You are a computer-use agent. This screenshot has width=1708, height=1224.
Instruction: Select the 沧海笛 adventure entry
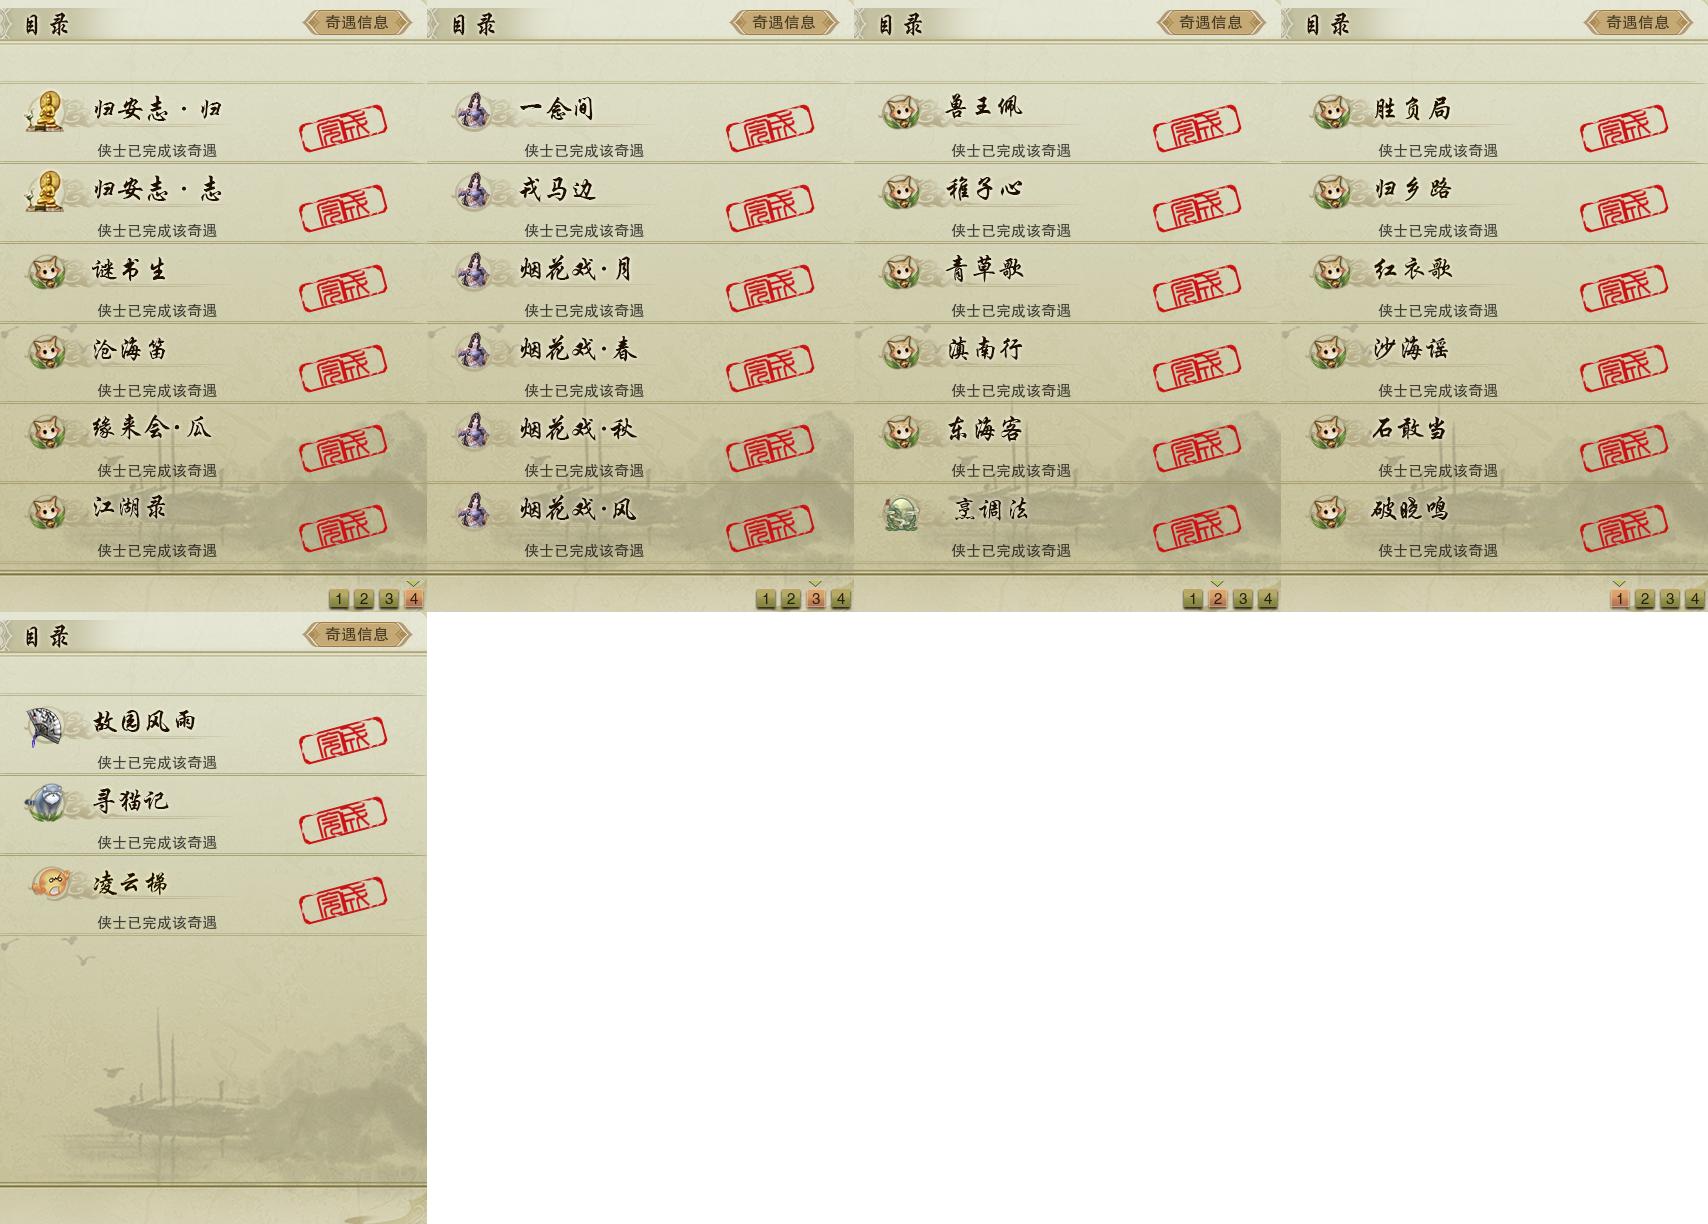point(213,363)
